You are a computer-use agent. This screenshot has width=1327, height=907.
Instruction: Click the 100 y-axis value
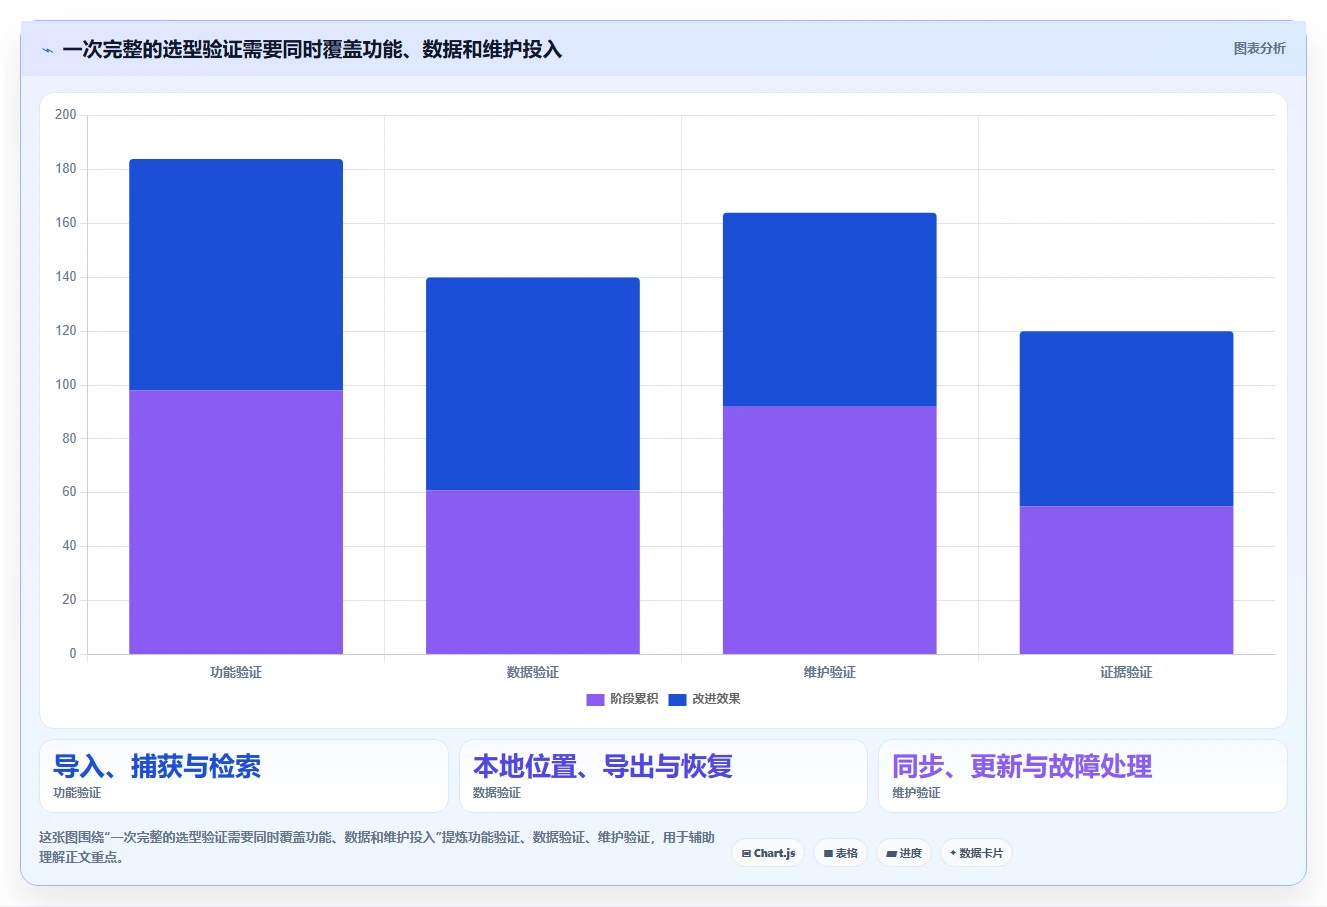(x=66, y=384)
